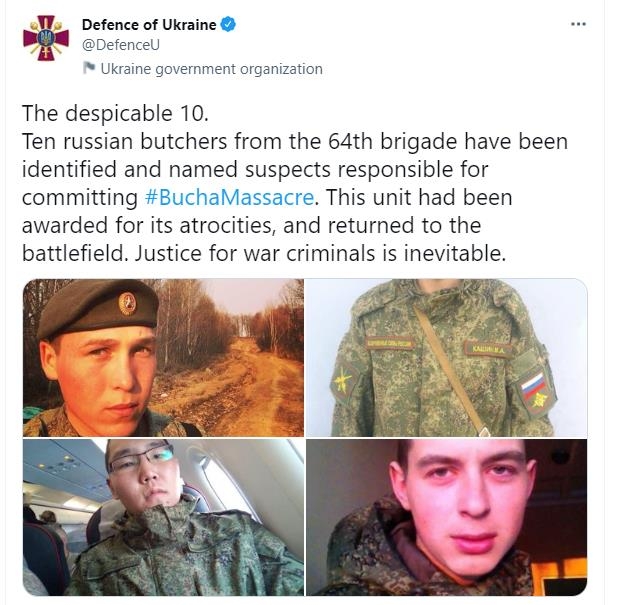Open the #BuchaMassacre hashtag
628x605 pixels.
(229, 197)
